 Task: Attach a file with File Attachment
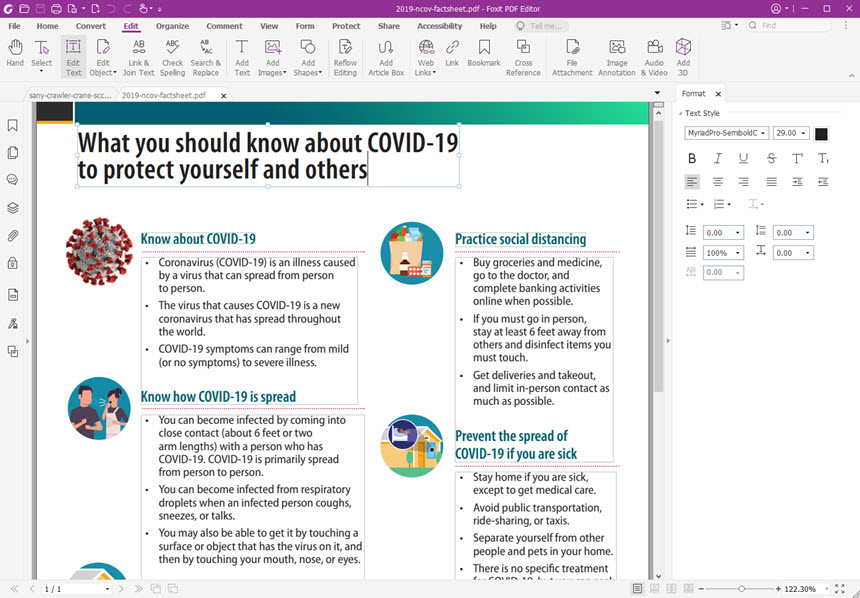click(572, 57)
